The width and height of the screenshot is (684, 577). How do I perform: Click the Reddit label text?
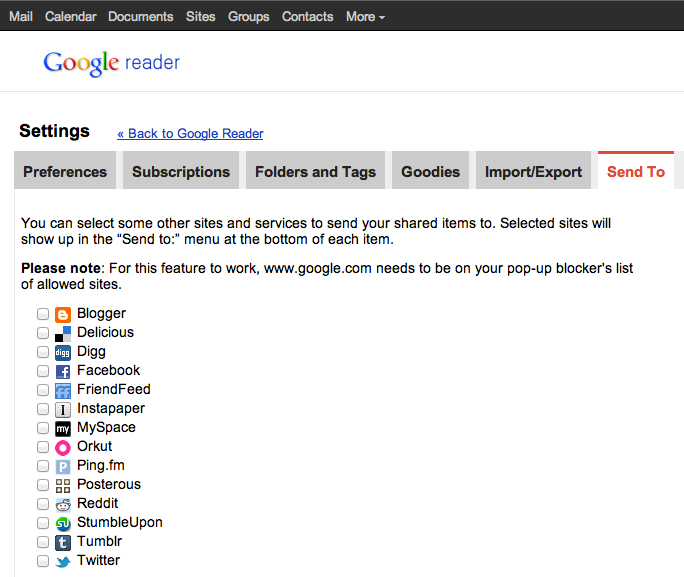[98, 503]
